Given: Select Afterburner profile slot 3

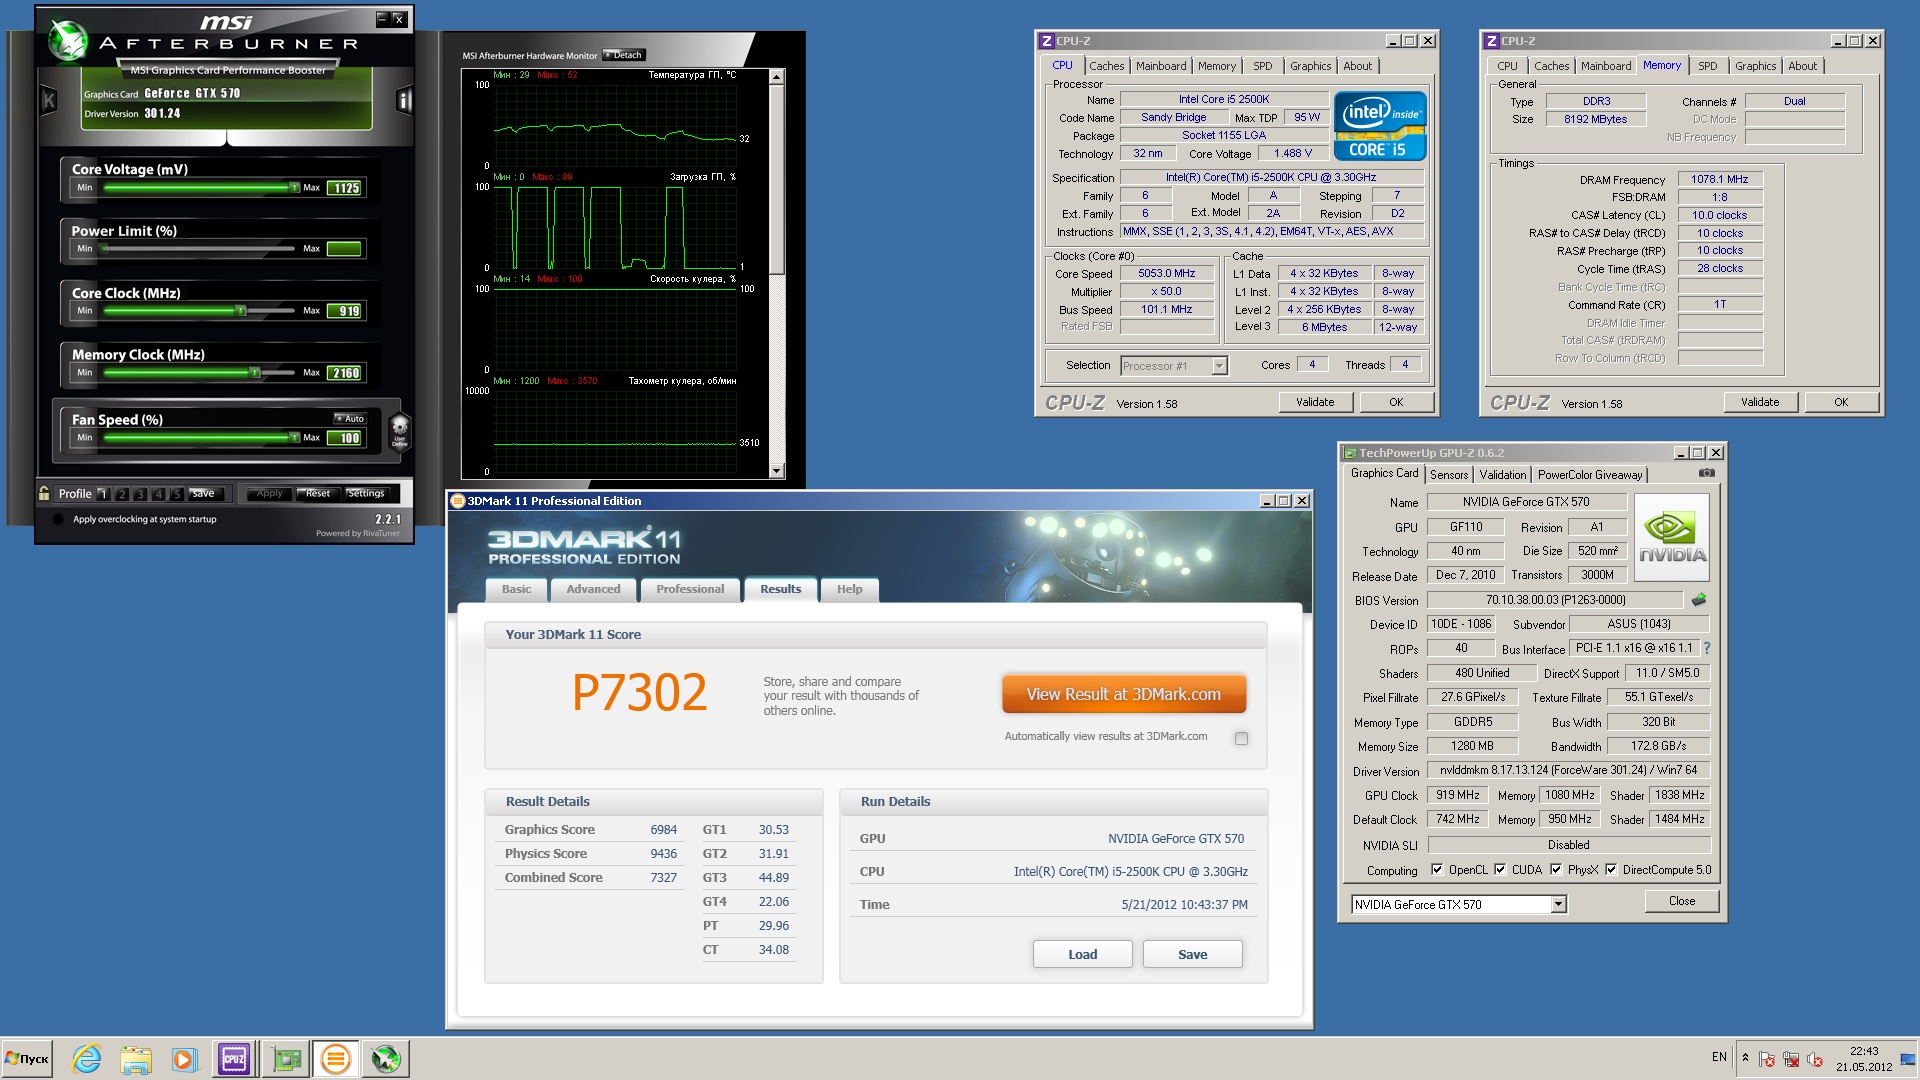Looking at the screenshot, I should 140,494.
